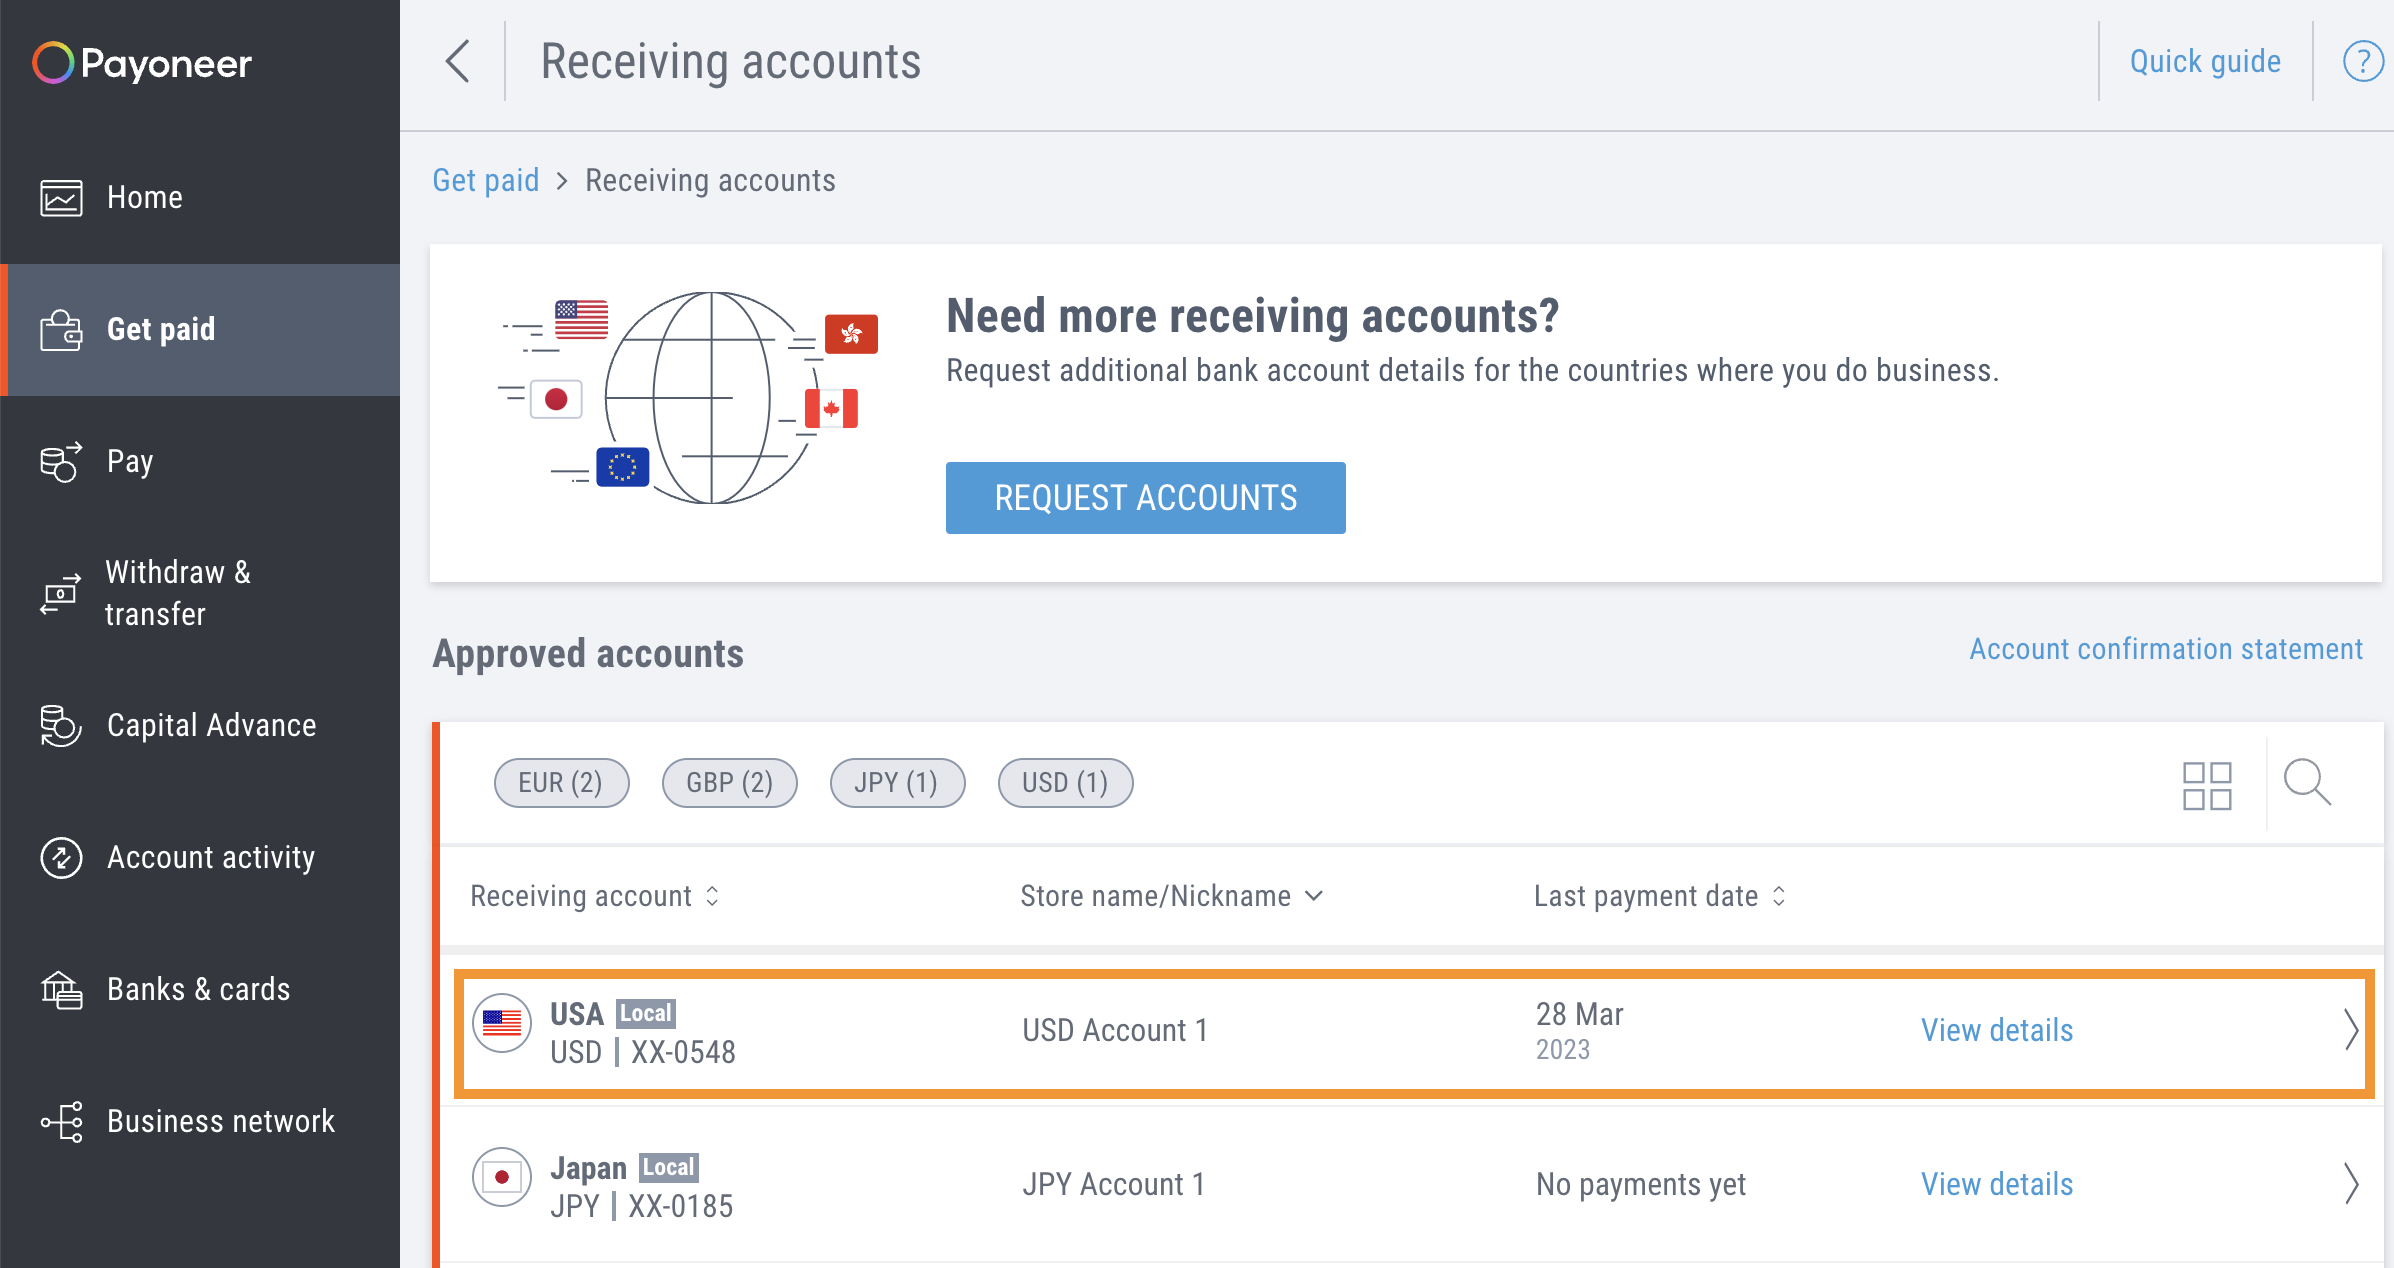Expand the USA account row chevron
Viewport: 2394px width, 1268px height.
2350,1030
